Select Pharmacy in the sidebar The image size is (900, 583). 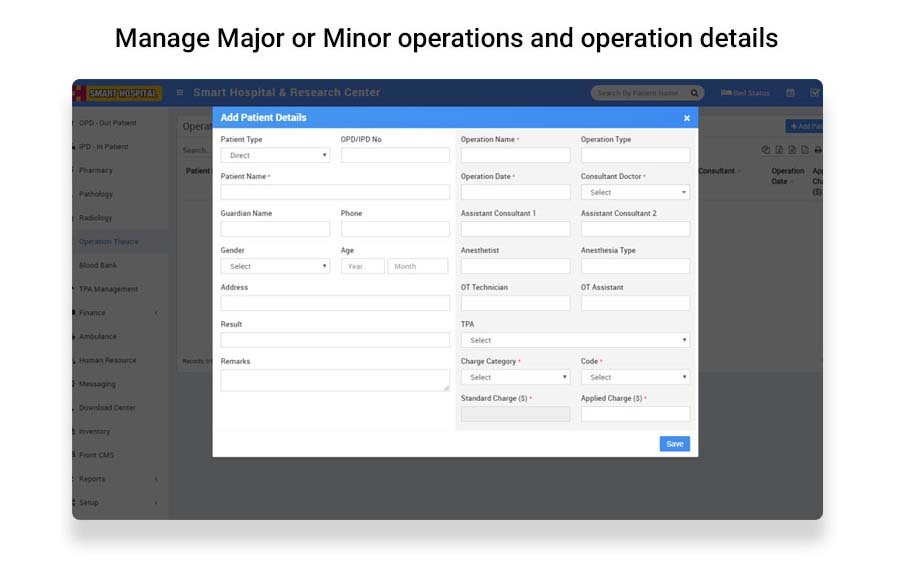96,171
